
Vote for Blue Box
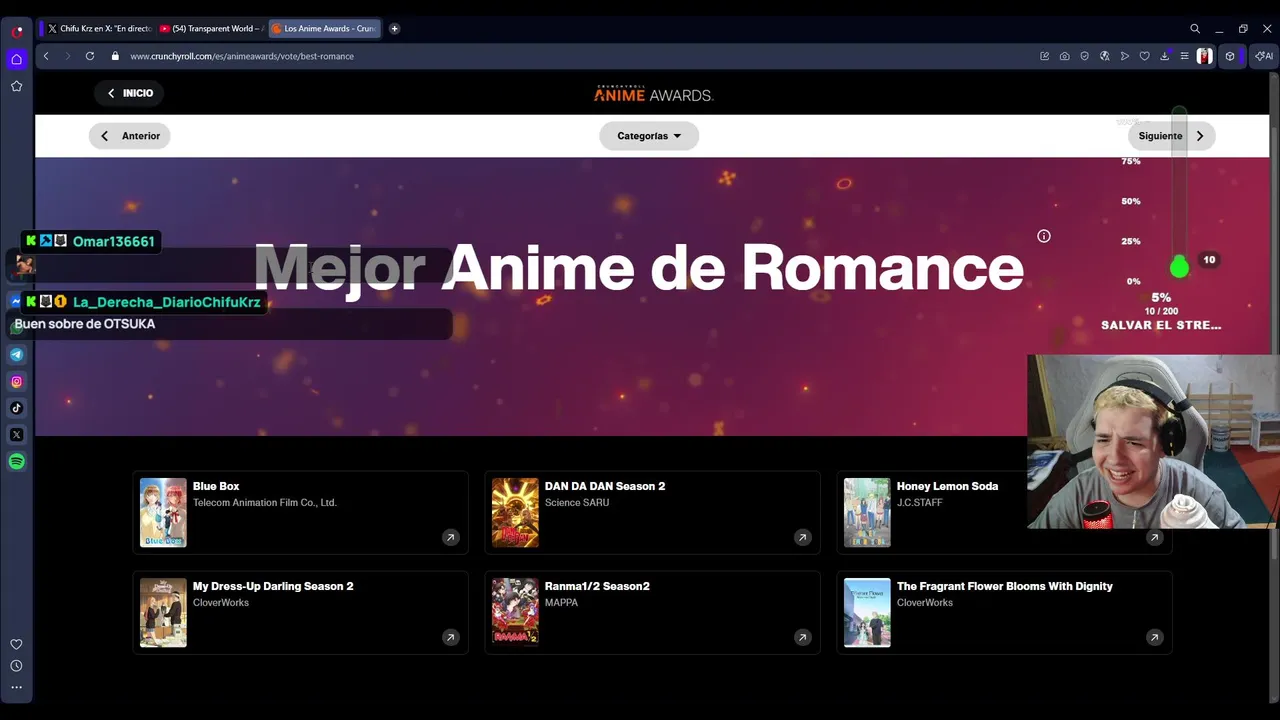pyautogui.click(x=300, y=512)
